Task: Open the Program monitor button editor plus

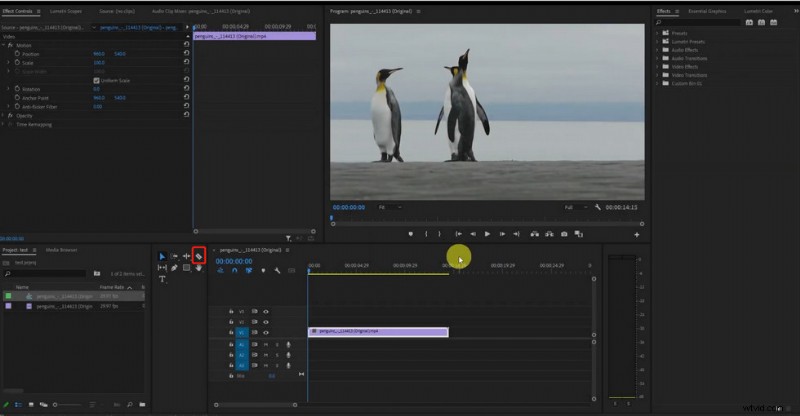Action: click(x=637, y=235)
